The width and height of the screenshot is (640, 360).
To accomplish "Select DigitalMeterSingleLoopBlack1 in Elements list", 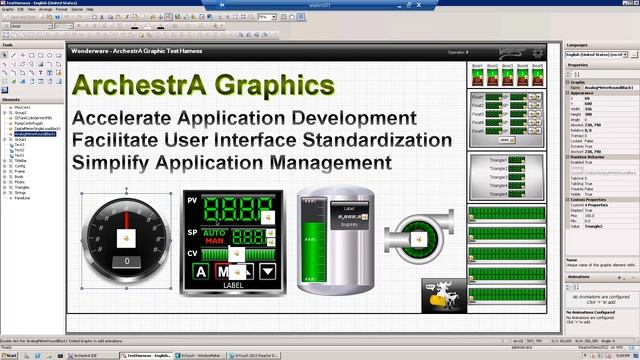I will pos(37,129).
